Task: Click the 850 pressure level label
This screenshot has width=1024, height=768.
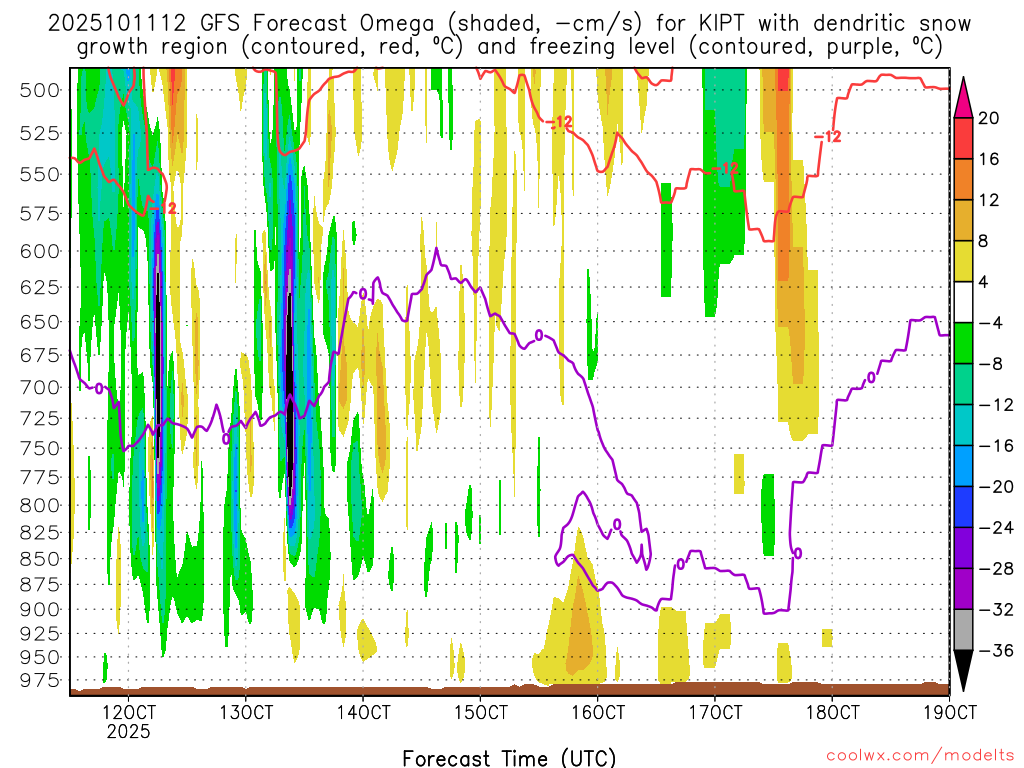Action: pyautogui.click(x=40, y=559)
